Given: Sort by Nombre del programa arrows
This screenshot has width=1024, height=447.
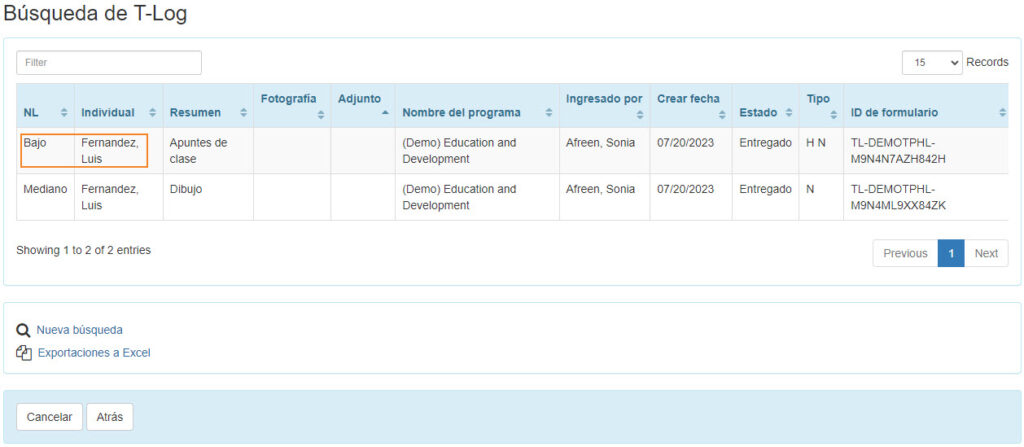Looking at the screenshot, I should coord(549,112).
